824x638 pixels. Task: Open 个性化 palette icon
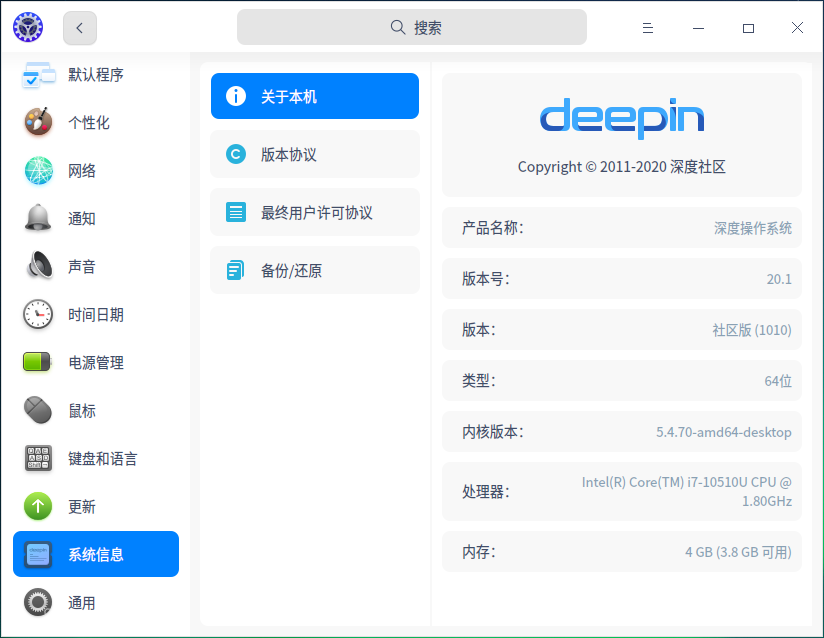(38, 122)
